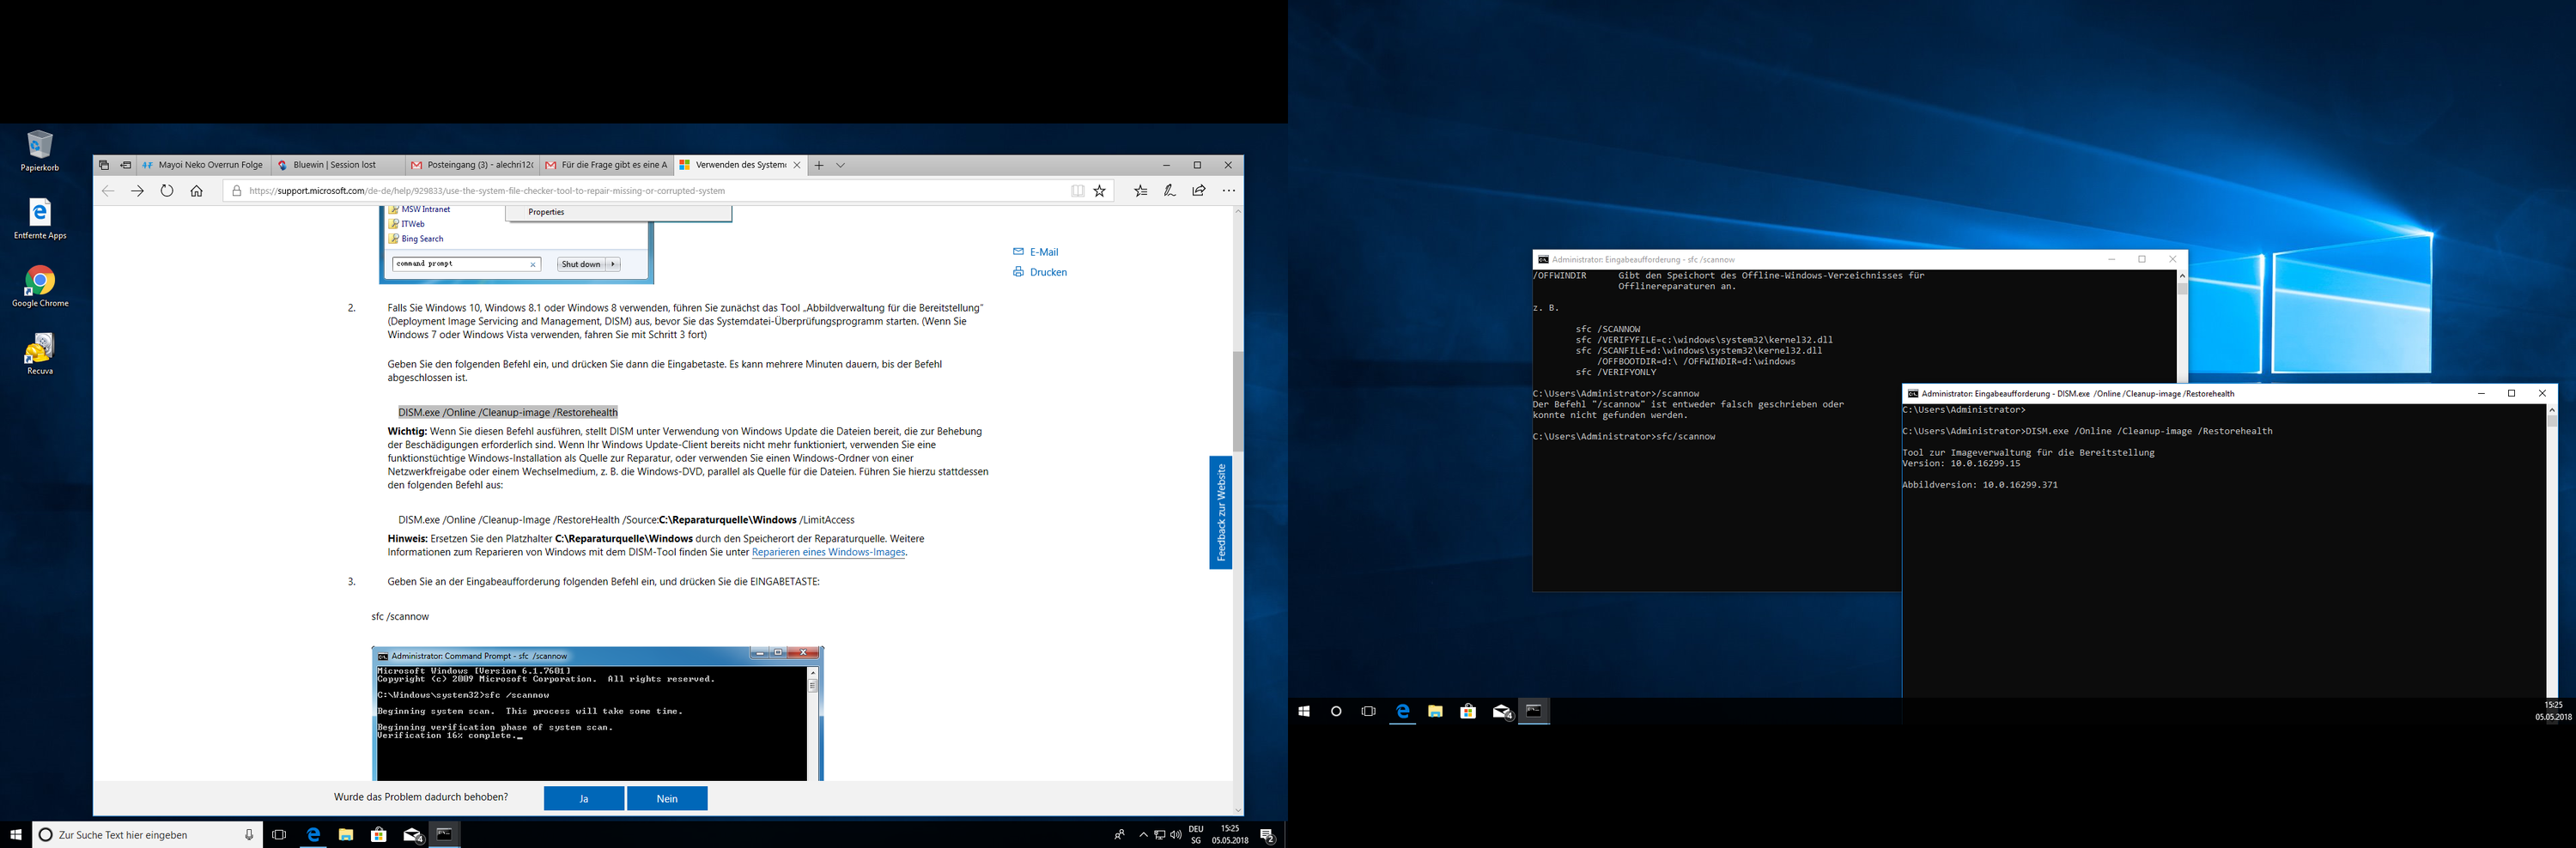Switch to Bluewin Session lost tab
2576x848 pixels.
coord(338,165)
